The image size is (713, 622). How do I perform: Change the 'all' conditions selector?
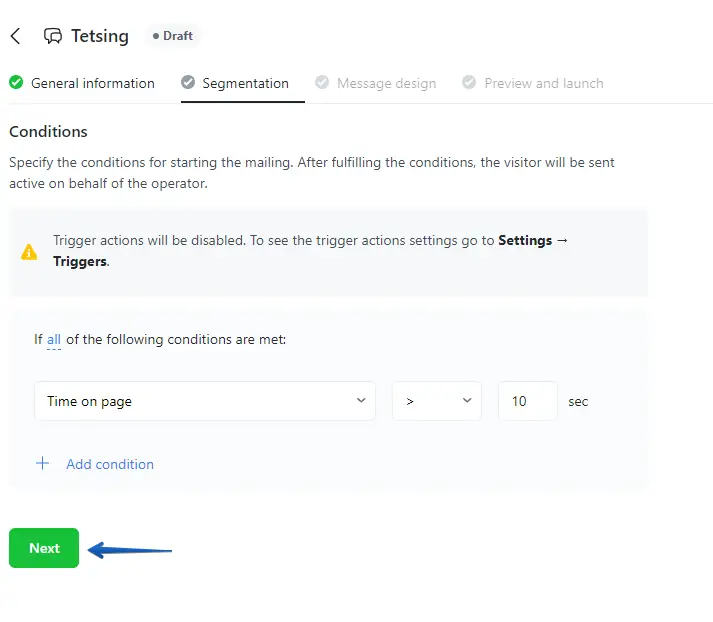tap(54, 340)
